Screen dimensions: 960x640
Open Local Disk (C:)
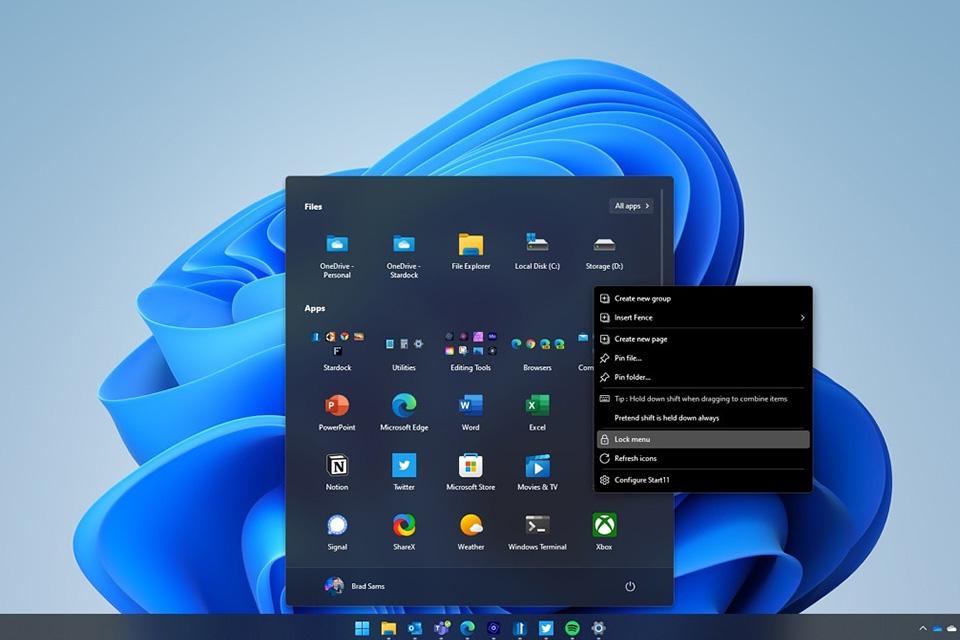[x=537, y=251]
